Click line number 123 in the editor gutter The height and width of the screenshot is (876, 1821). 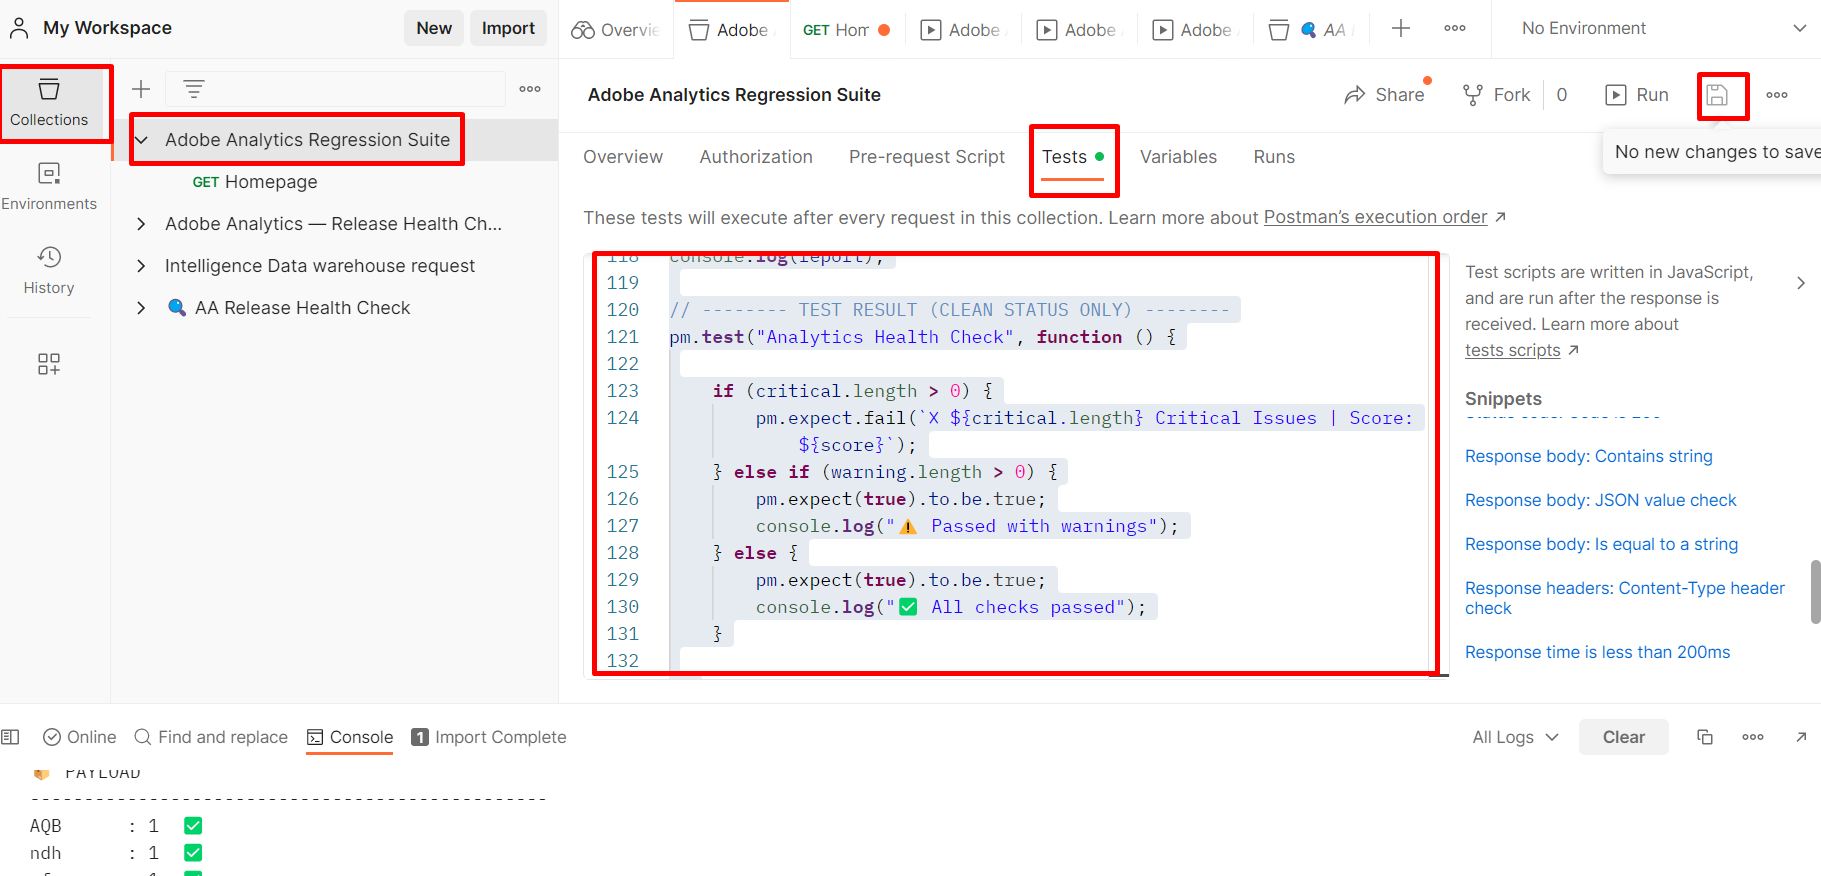click(x=622, y=391)
